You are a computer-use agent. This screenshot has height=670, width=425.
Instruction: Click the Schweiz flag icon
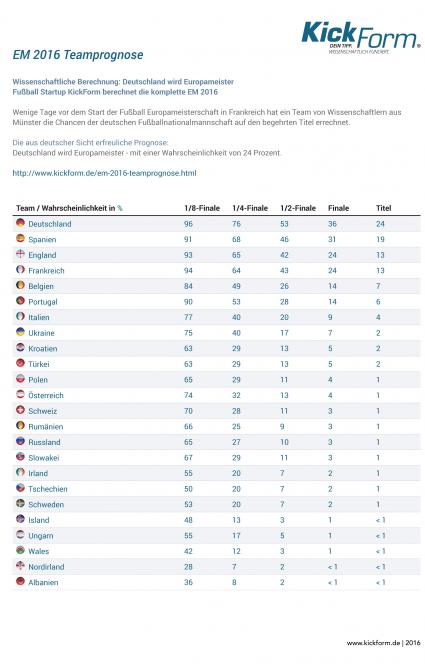[20, 410]
